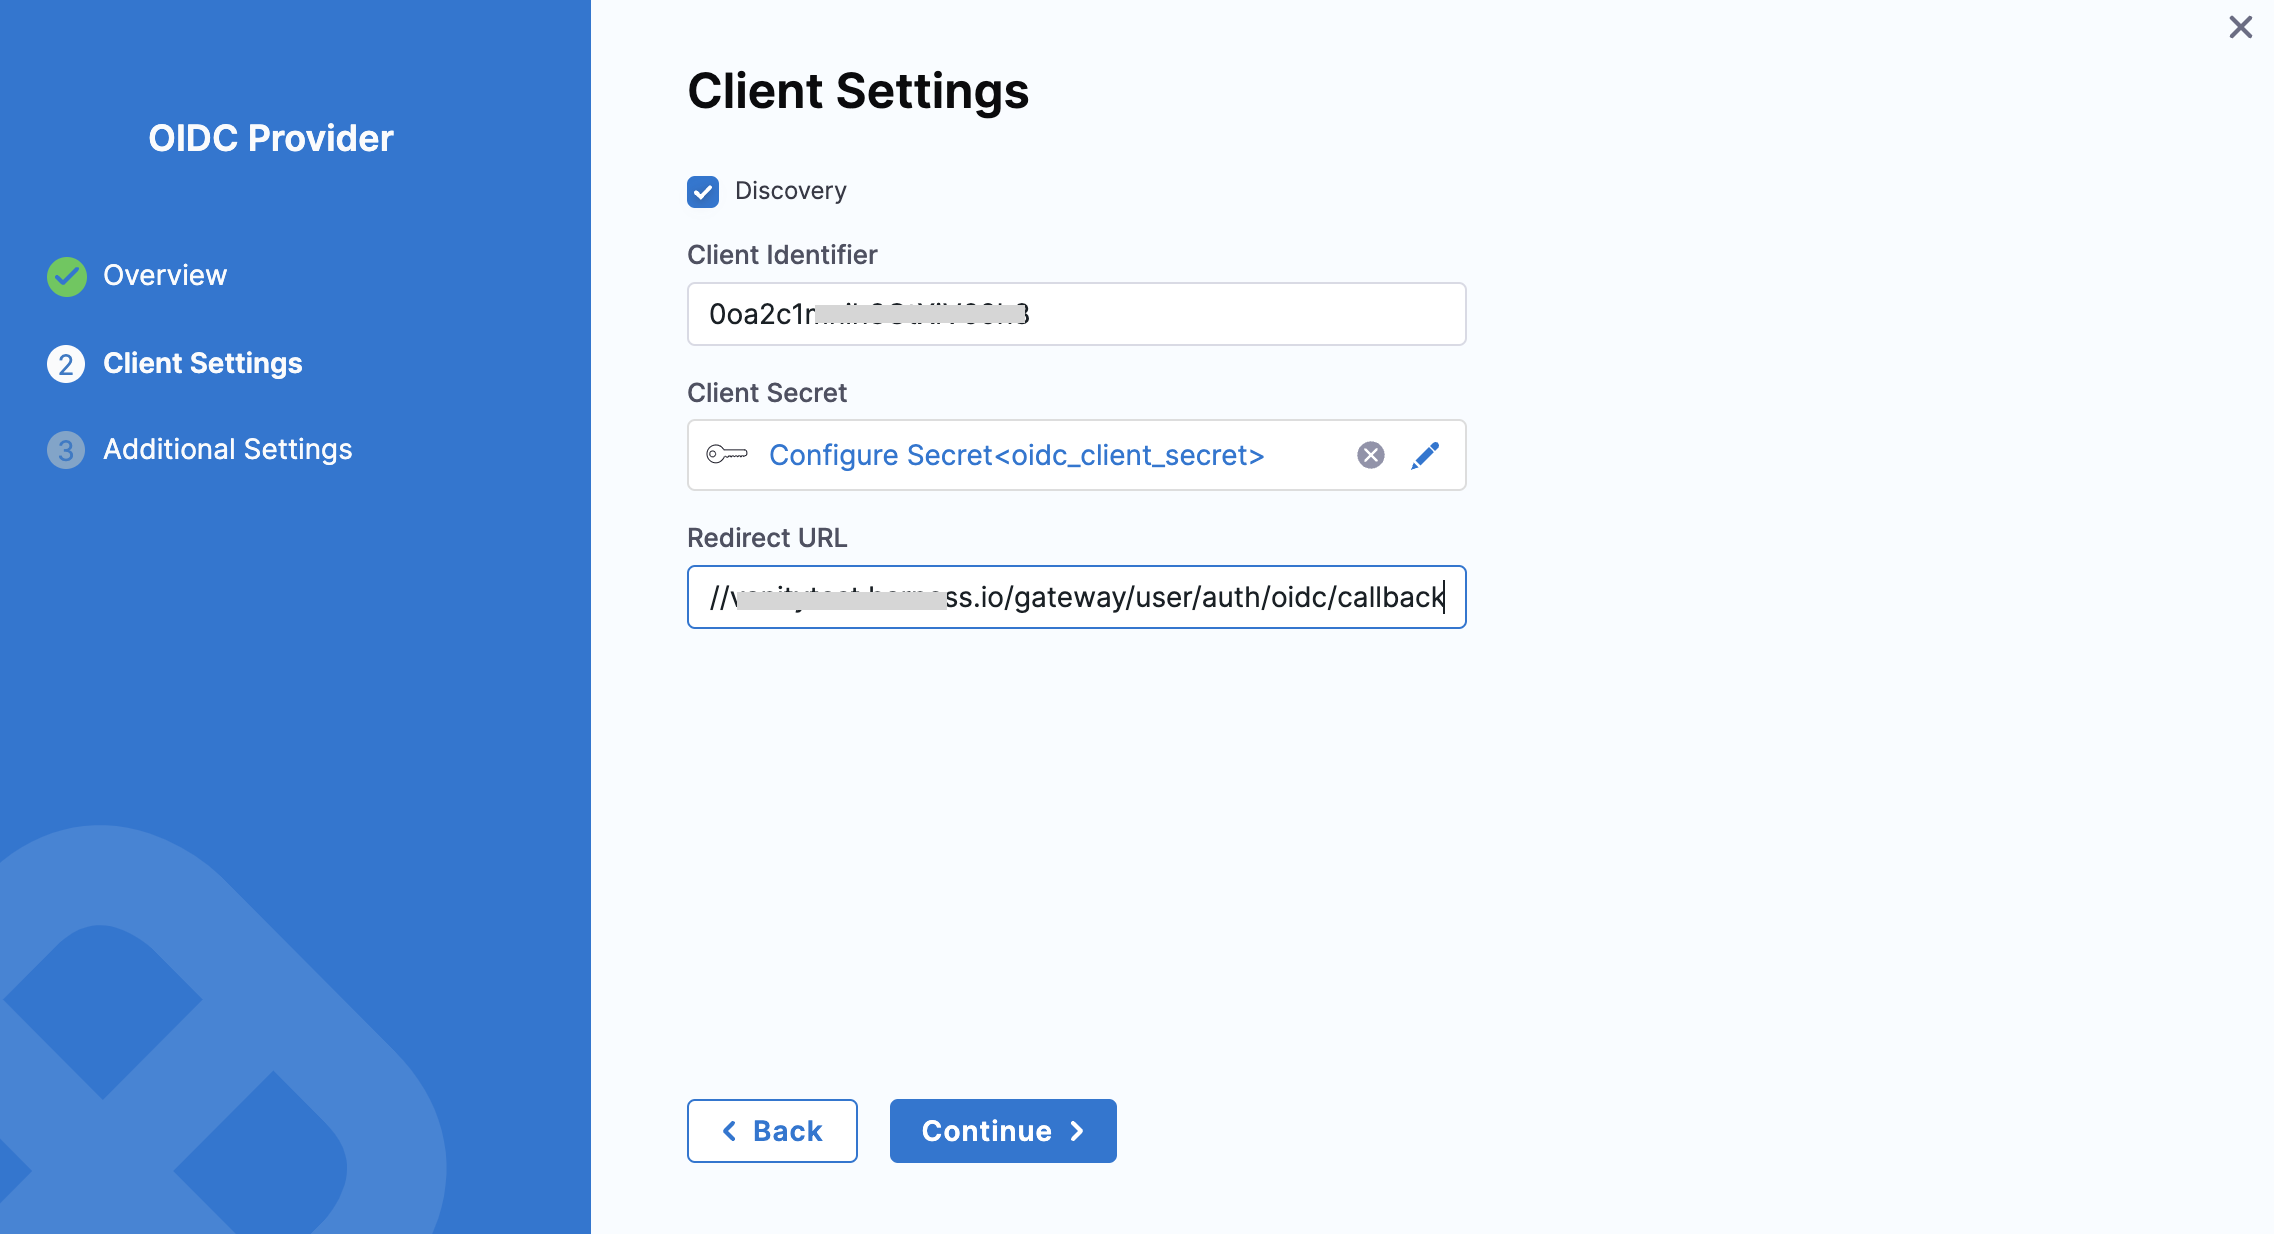2274x1234 pixels.
Task: Jump to the Additional Settings step
Action: tap(228, 450)
